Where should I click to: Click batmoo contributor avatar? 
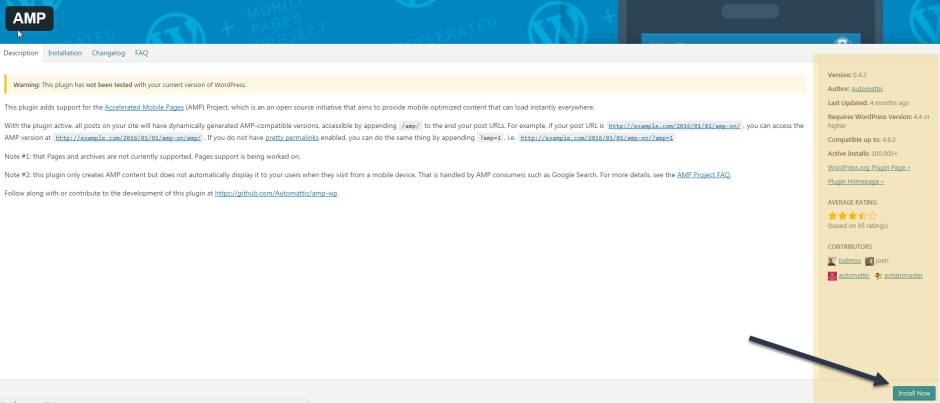click(832, 261)
